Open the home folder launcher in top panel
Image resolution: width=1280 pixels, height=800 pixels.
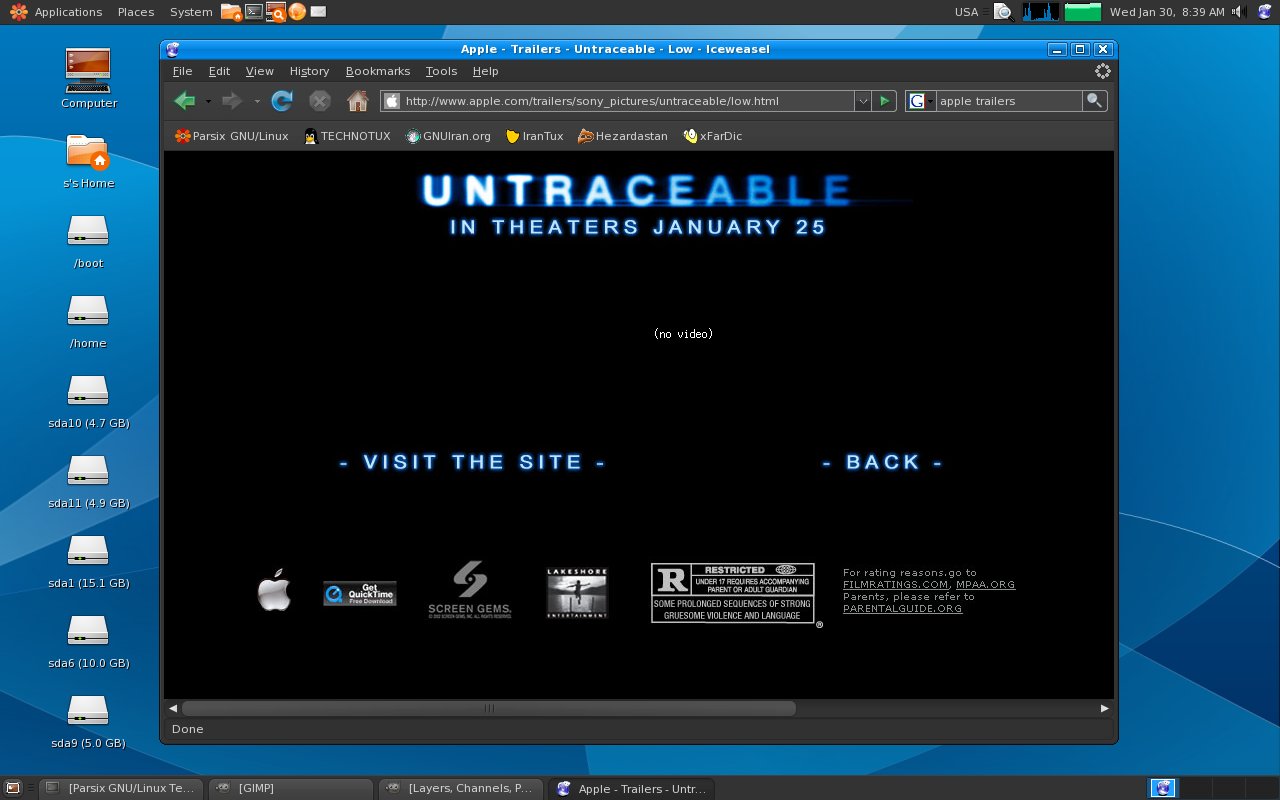231,12
